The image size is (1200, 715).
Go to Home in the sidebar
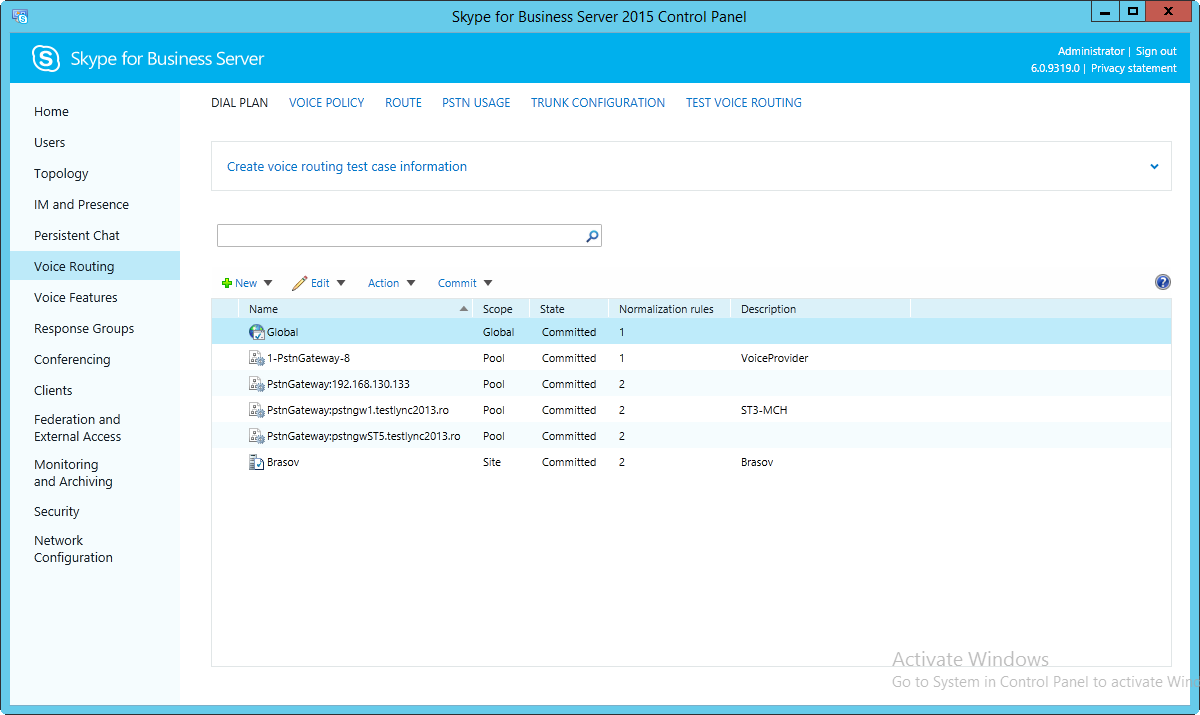click(x=51, y=112)
